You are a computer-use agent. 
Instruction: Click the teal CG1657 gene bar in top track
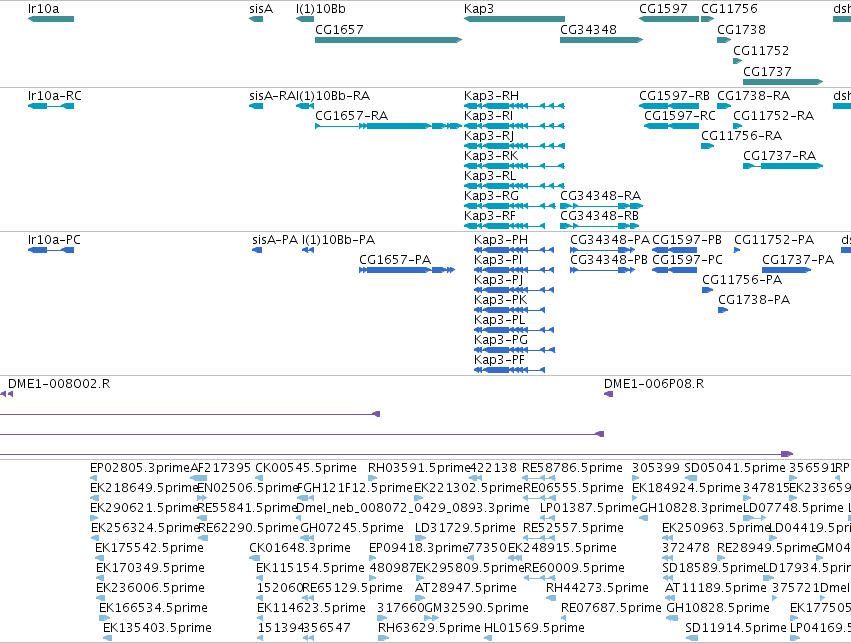click(389, 40)
